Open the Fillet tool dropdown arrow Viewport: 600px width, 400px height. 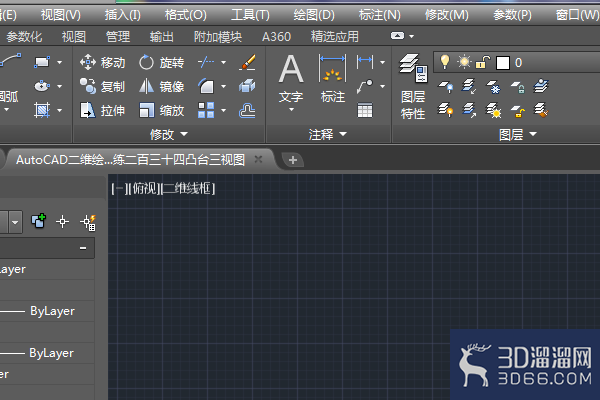coord(223,86)
